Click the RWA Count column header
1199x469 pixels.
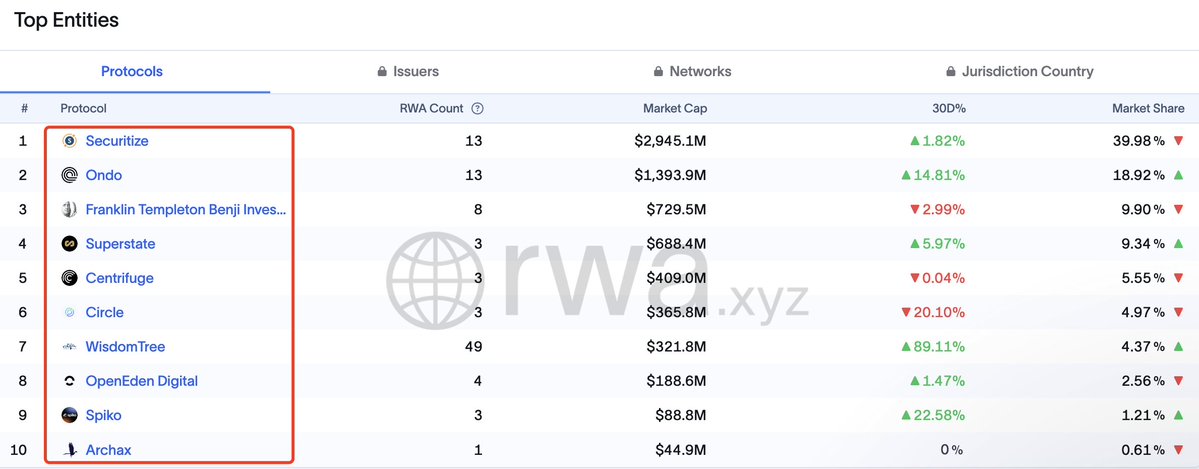[432, 109]
